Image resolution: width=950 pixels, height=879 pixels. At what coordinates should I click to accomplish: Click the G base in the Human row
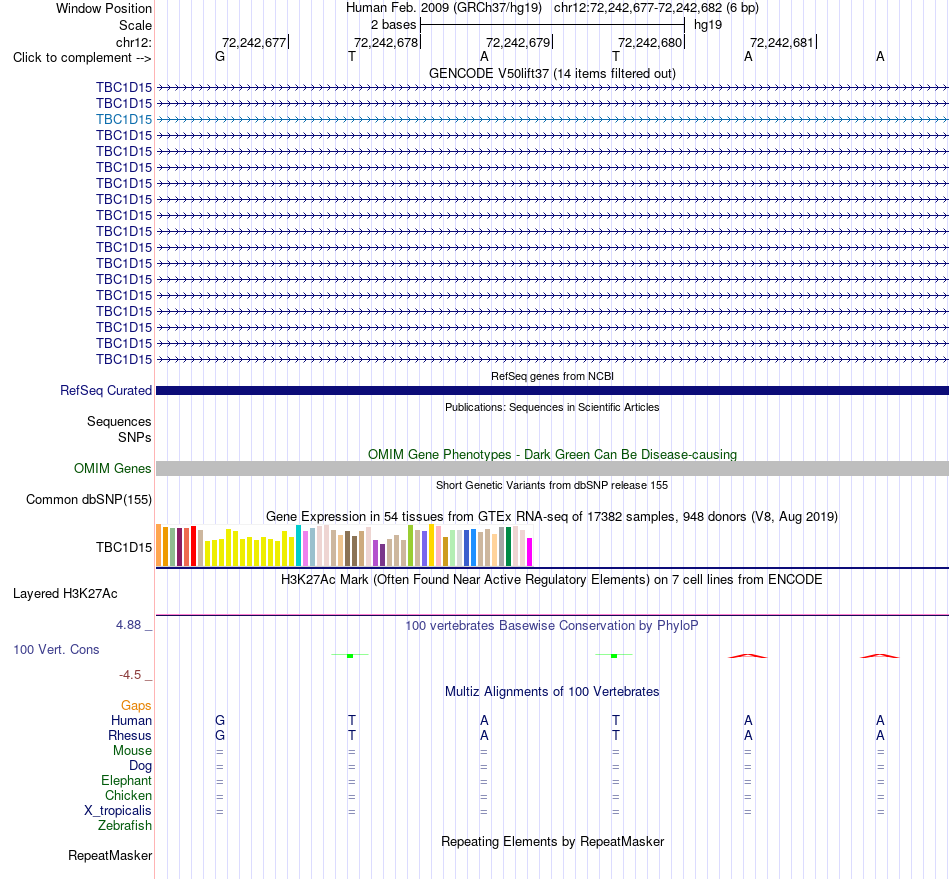click(x=220, y=720)
